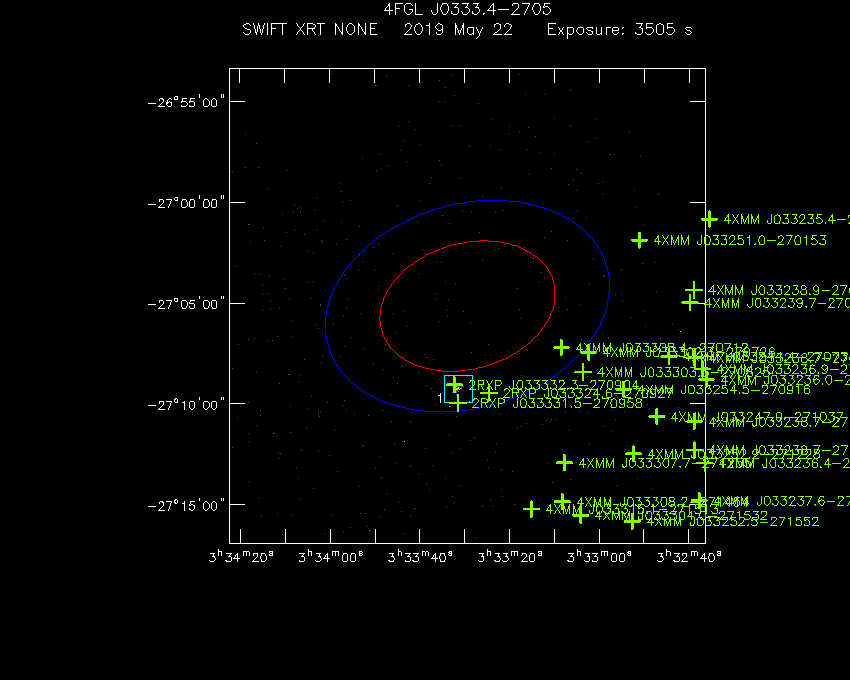Screen dimensions: 850x680
Task: Click the -27°00'00" declination axis label
Action: (186, 203)
